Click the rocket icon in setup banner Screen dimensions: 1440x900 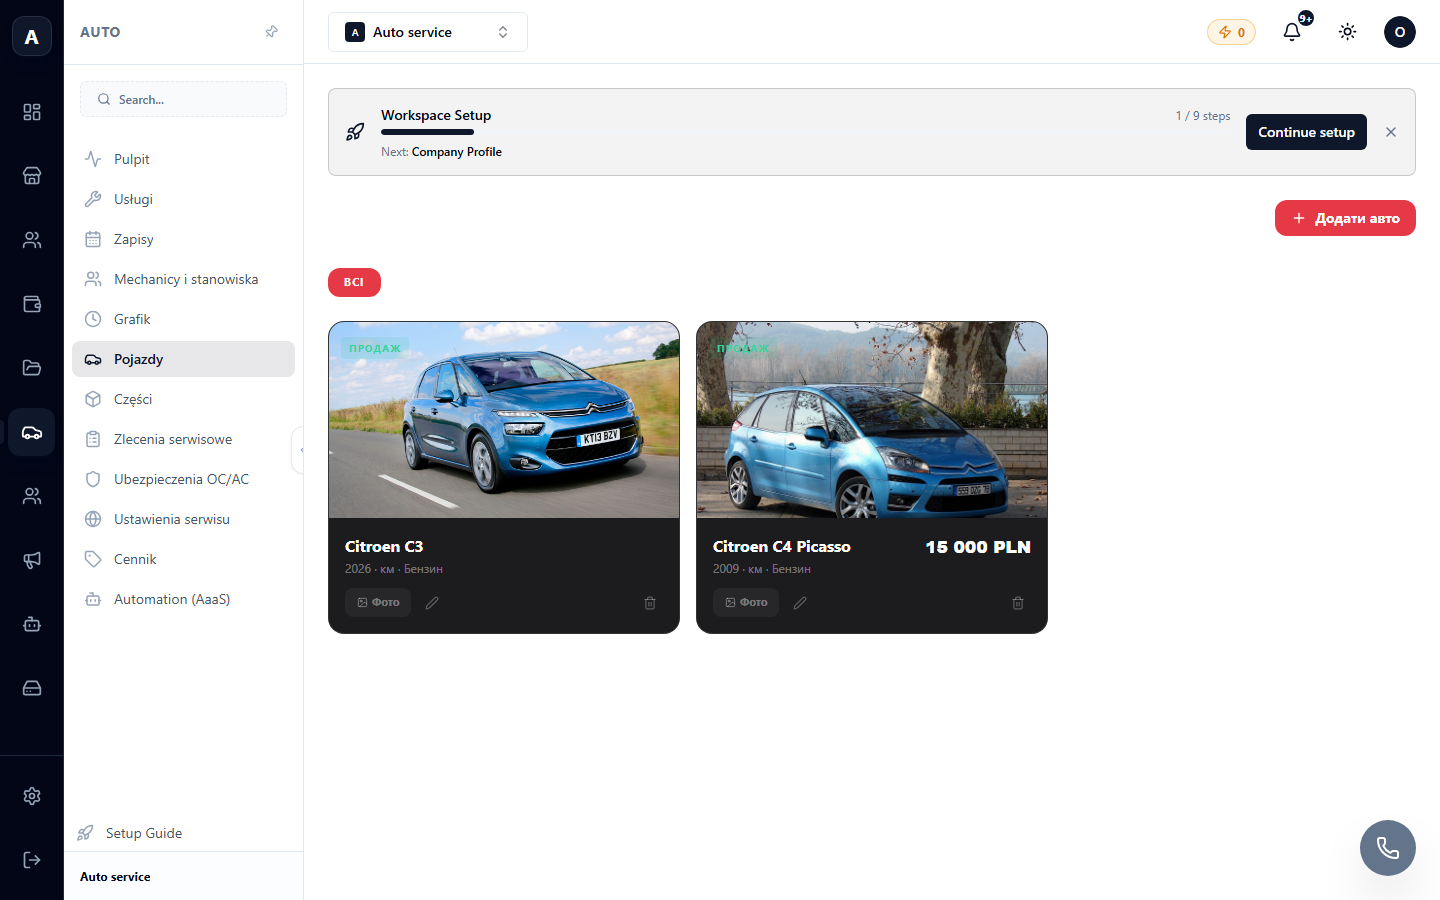(355, 132)
